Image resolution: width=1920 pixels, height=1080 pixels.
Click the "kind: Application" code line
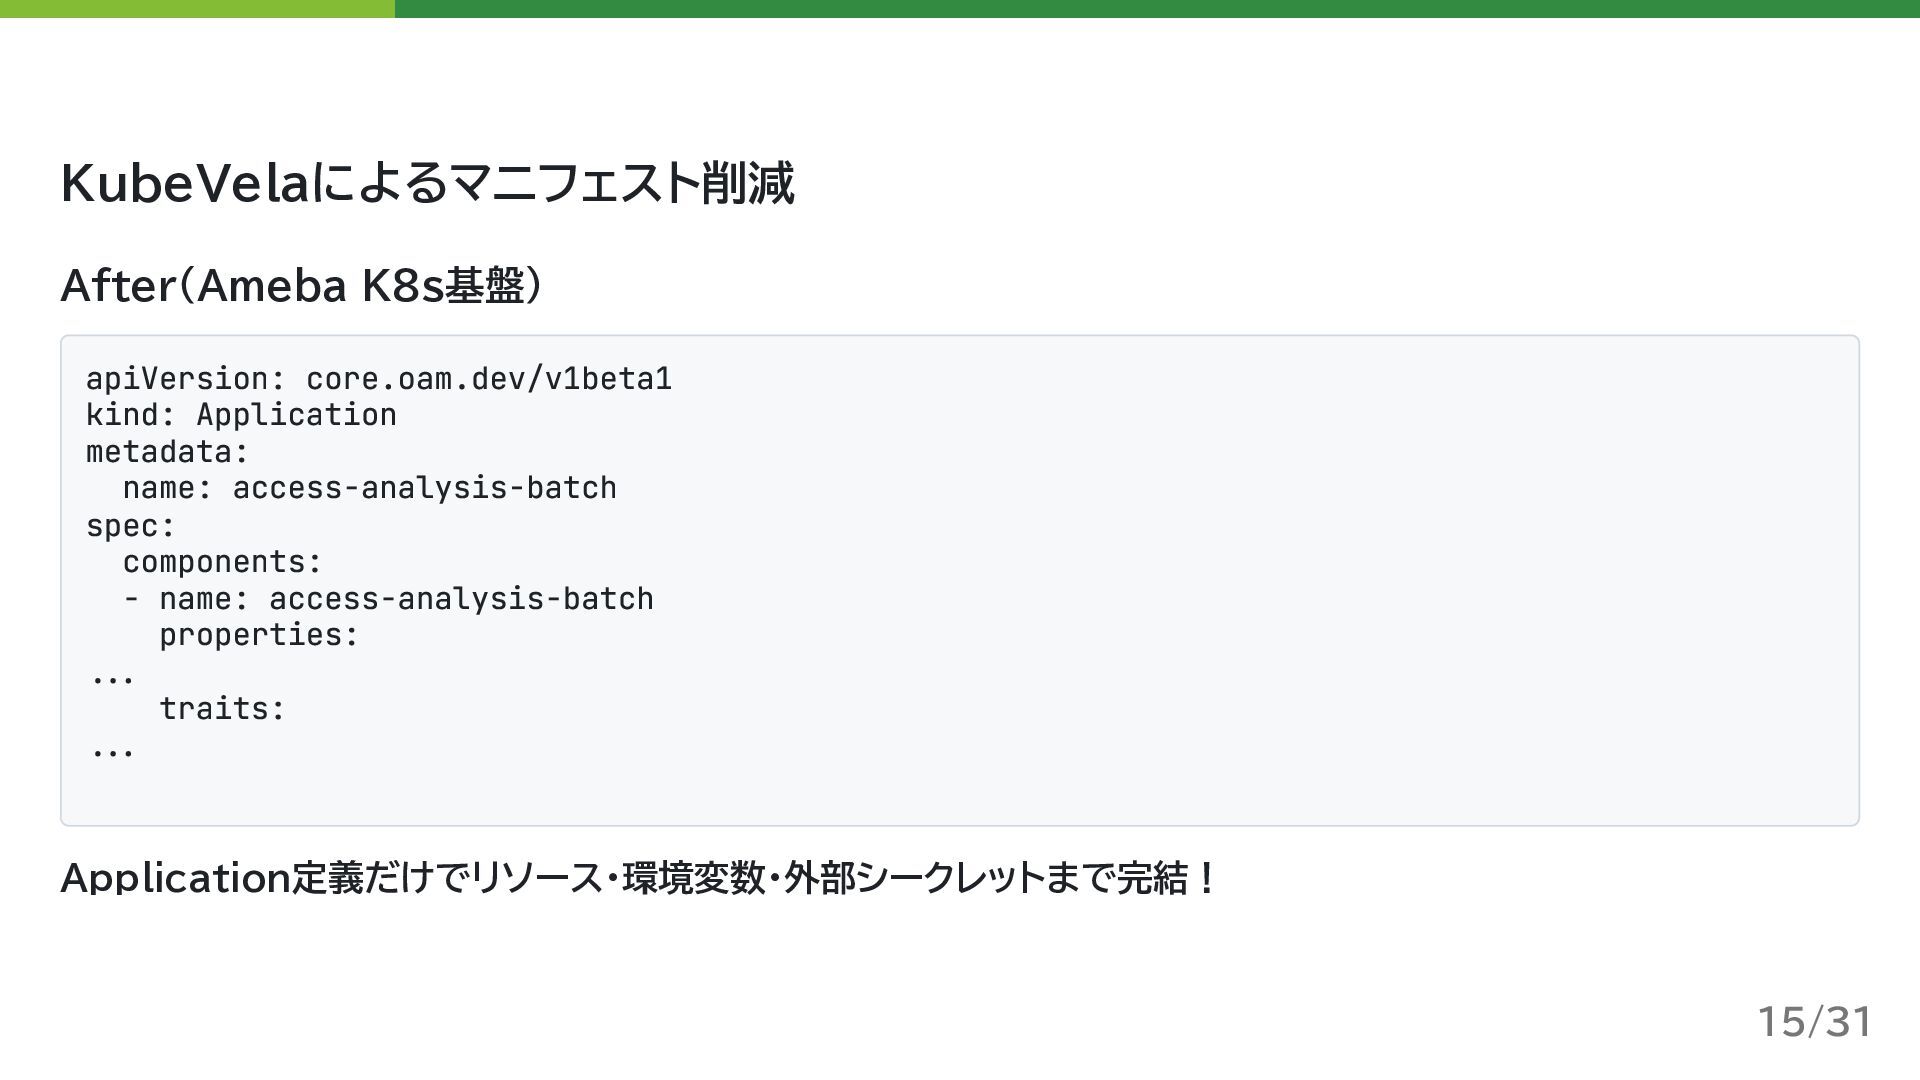241,415
